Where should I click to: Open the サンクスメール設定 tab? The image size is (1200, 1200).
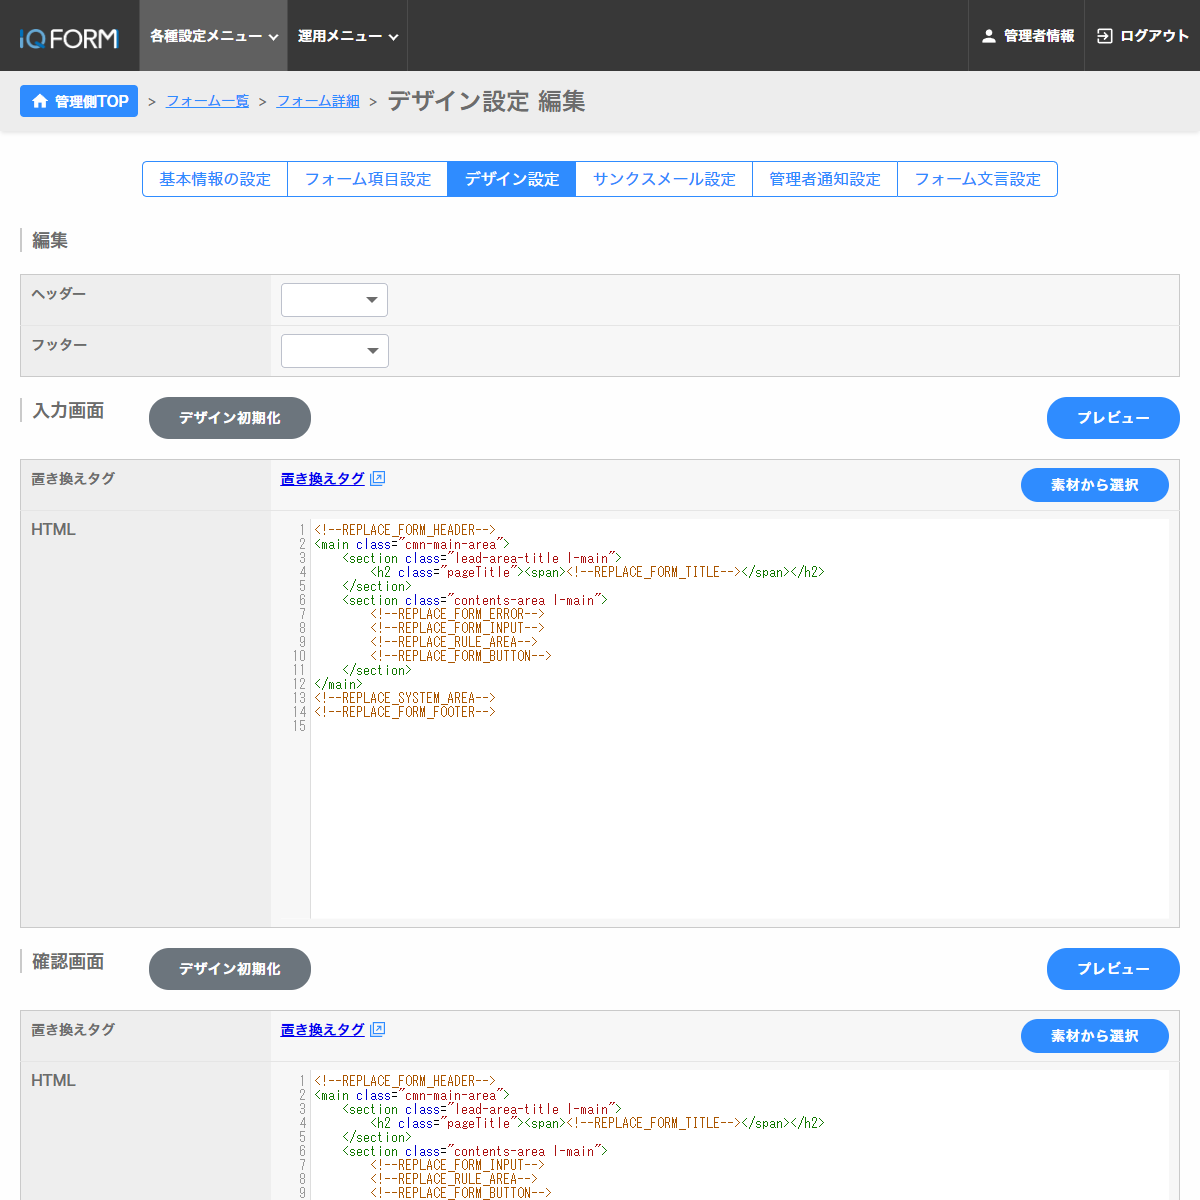(x=664, y=179)
